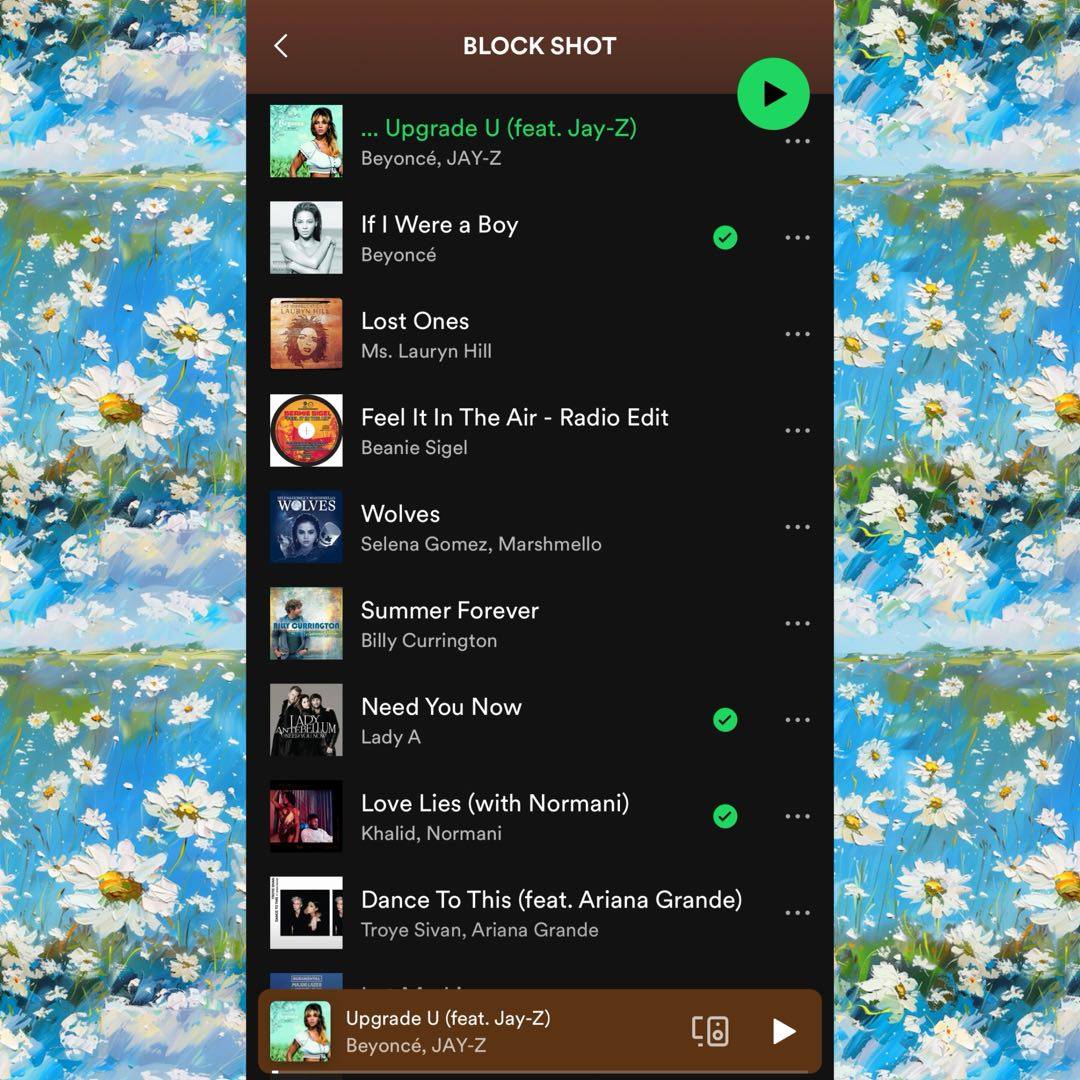
Task: Open more options for Summer Forever
Action: pyautogui.click(x=797, y=623)
